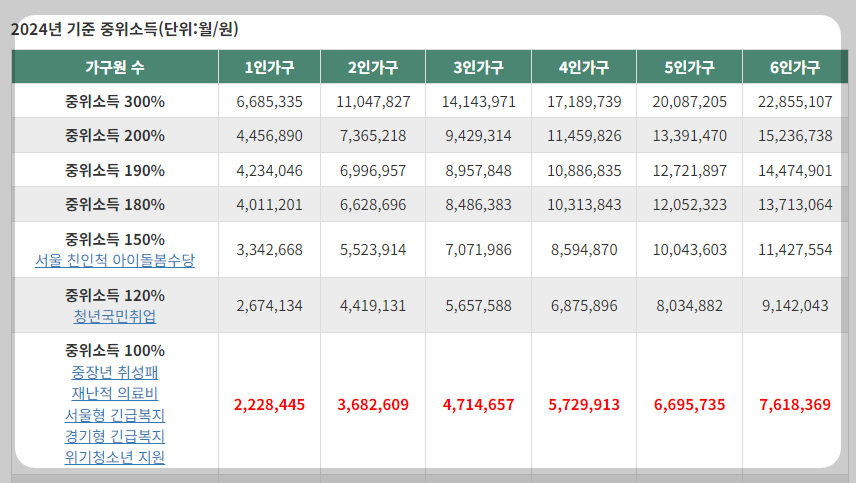
Task: Select the 중위소득 150% row label
Action: click(x=115, y=239)
